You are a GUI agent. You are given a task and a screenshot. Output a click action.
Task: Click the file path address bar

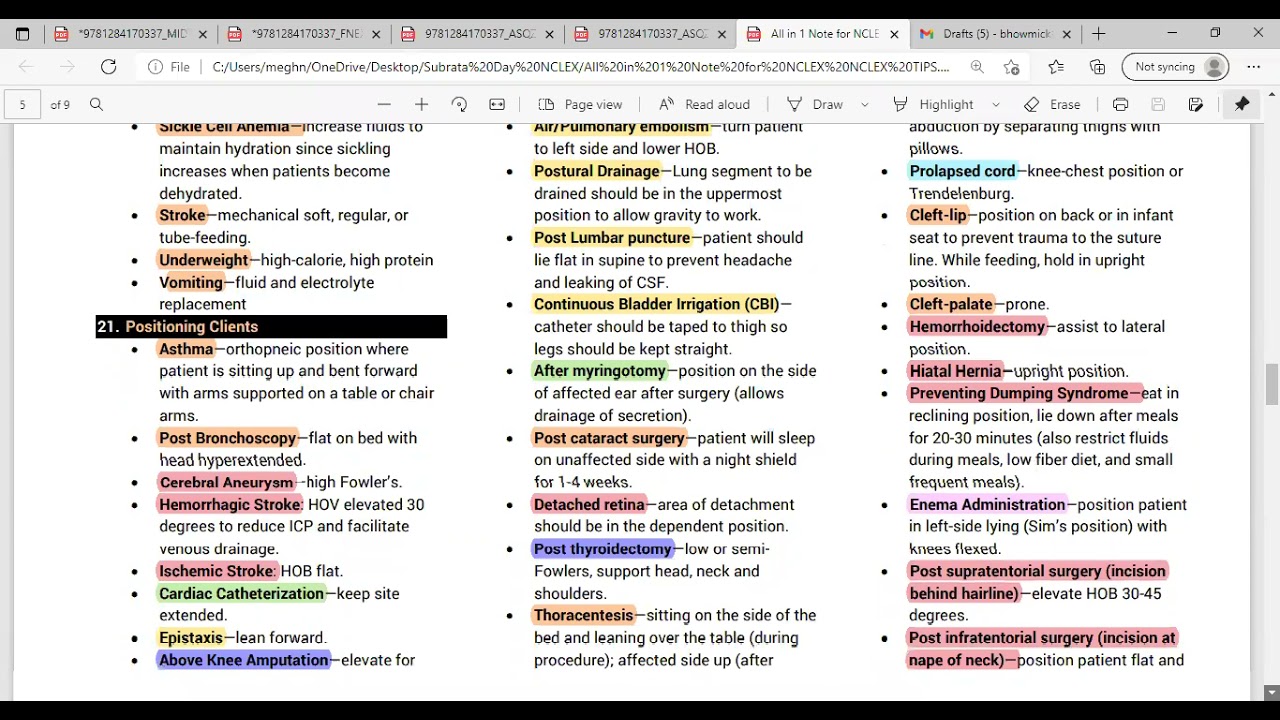point(580,67)
